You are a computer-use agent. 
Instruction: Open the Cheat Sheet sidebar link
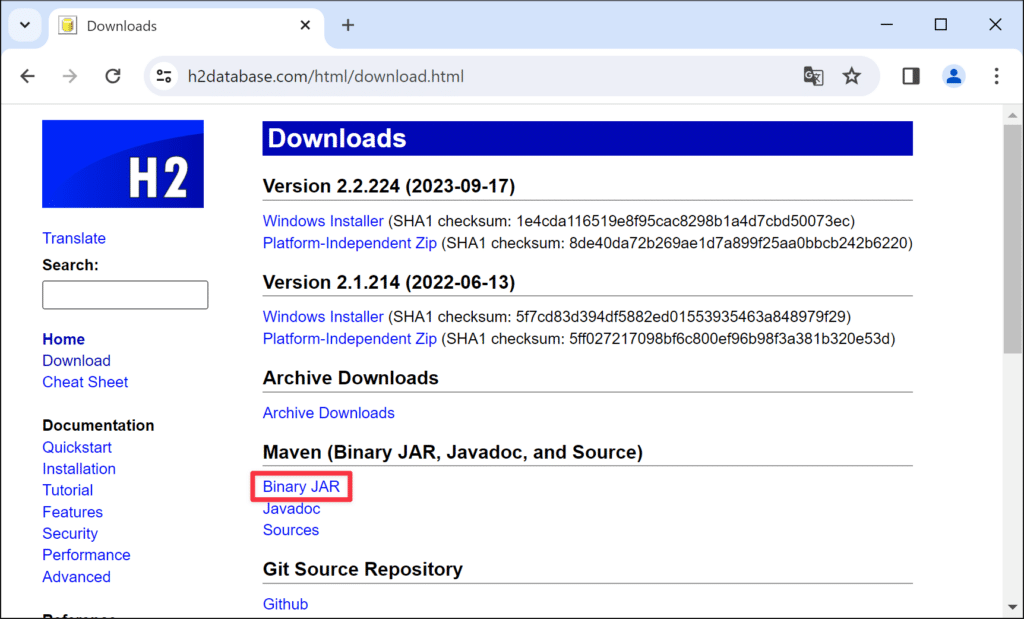(85, 382)
